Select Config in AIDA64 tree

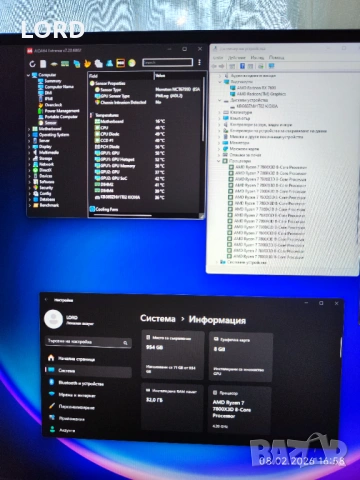click(x=45, y=194)
